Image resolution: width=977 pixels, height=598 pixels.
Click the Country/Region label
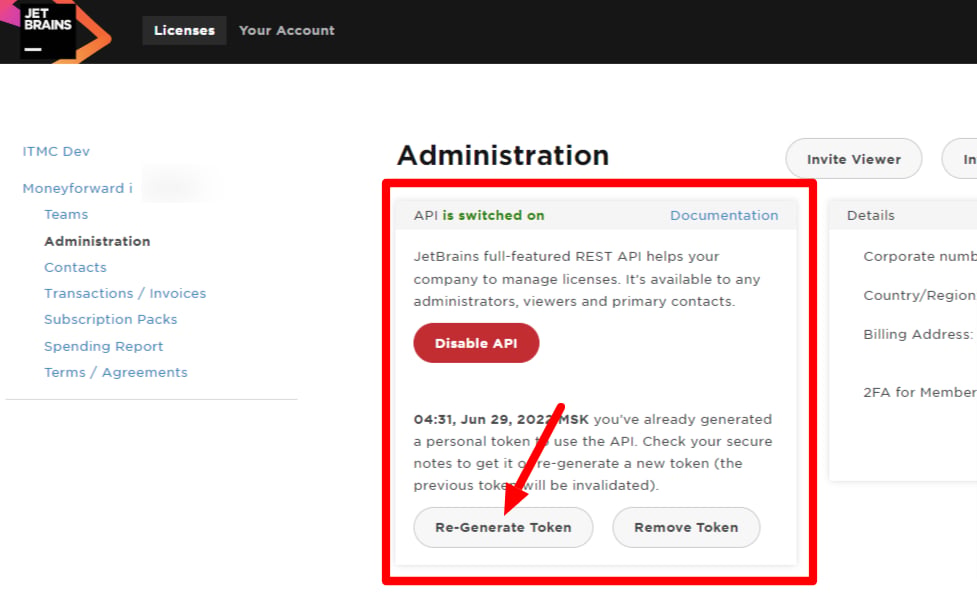pos(920,295)
